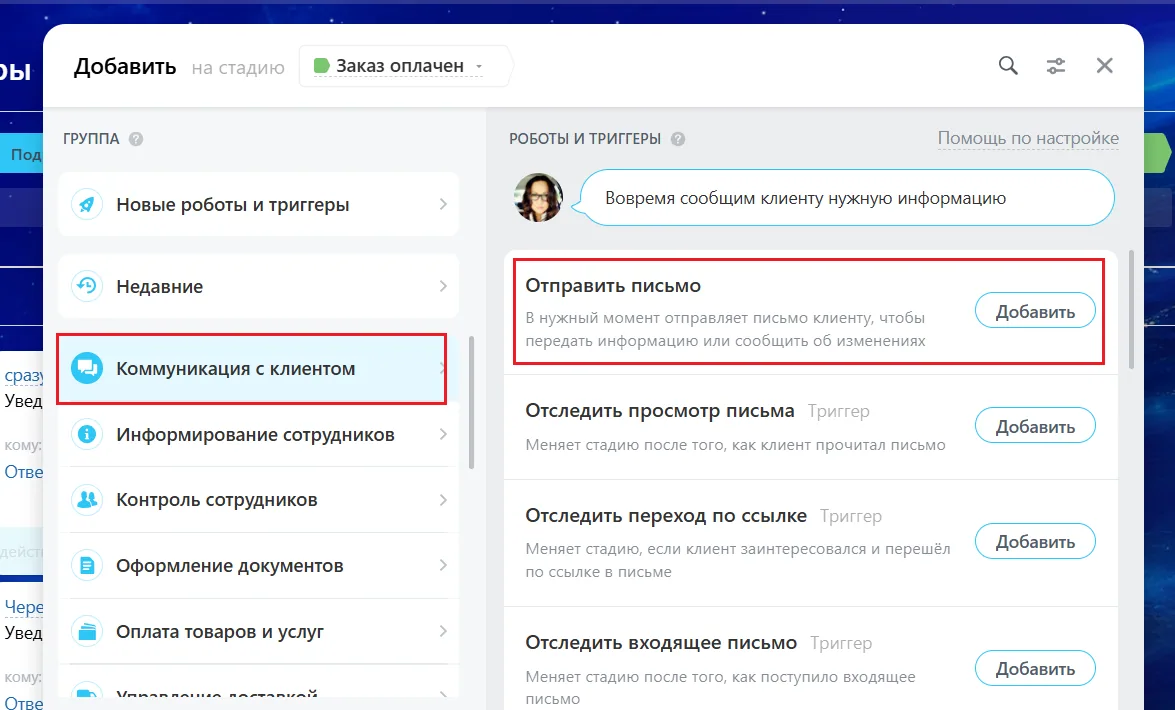Click the help question mark near ГРУППА

[136, 139]
